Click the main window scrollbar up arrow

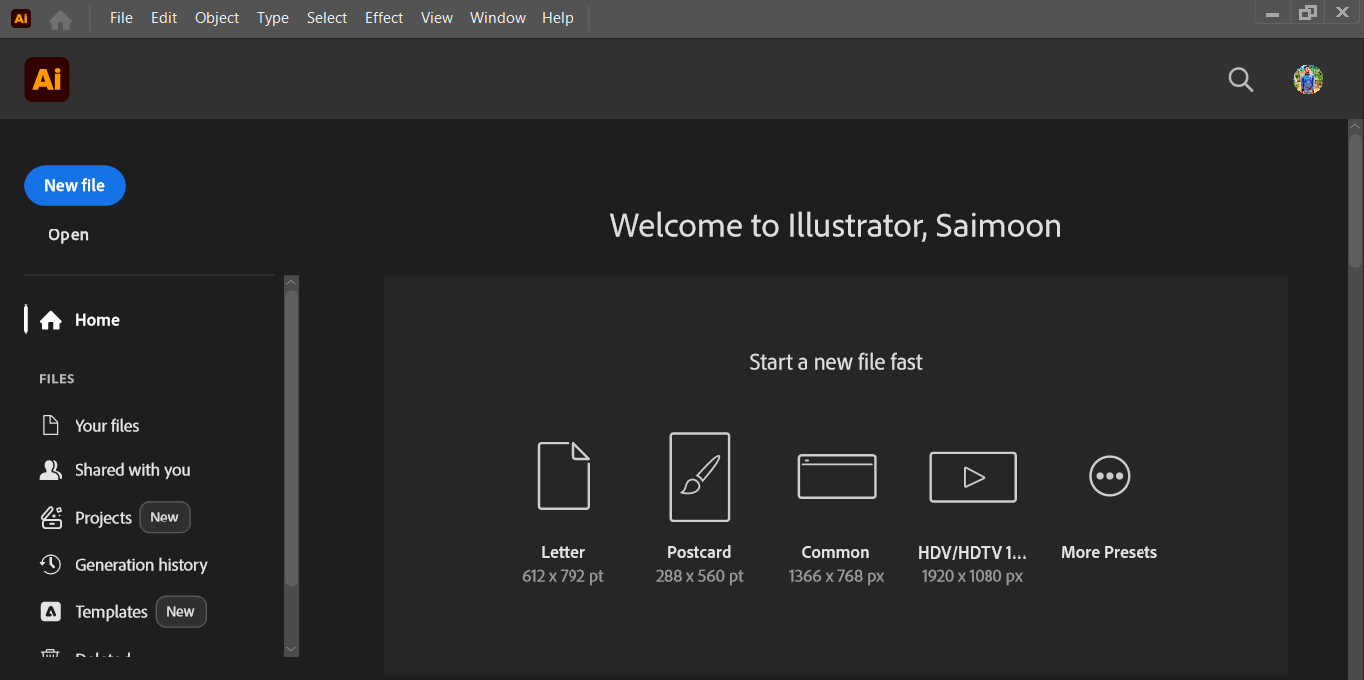tap(1356, 126)
